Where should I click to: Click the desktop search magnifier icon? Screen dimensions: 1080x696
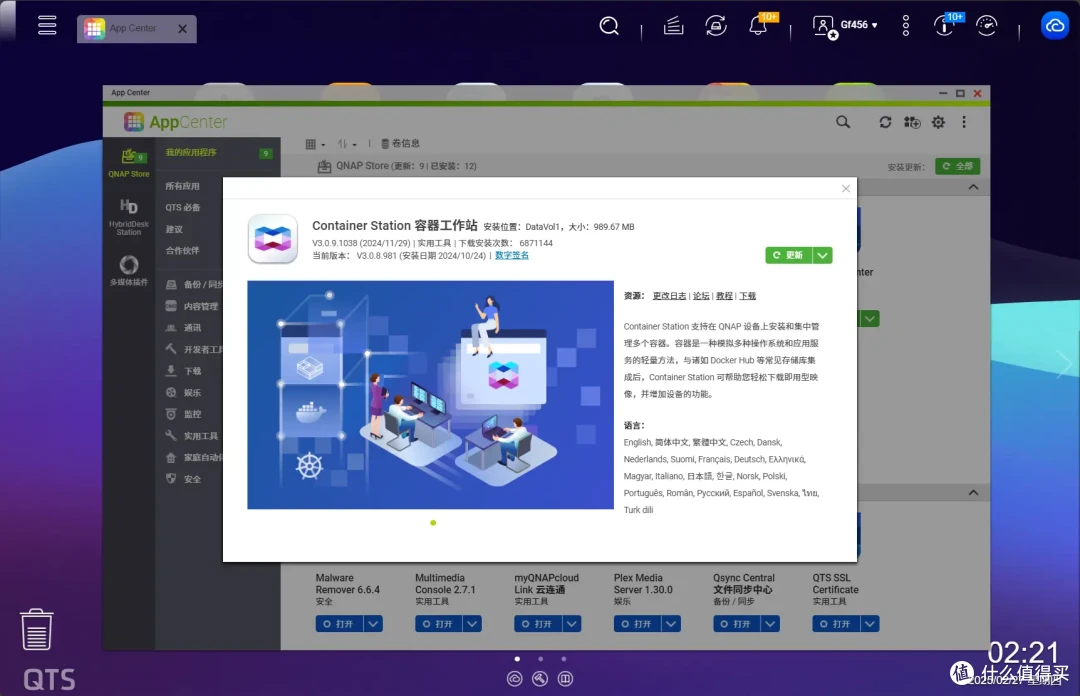coord(609,26)
